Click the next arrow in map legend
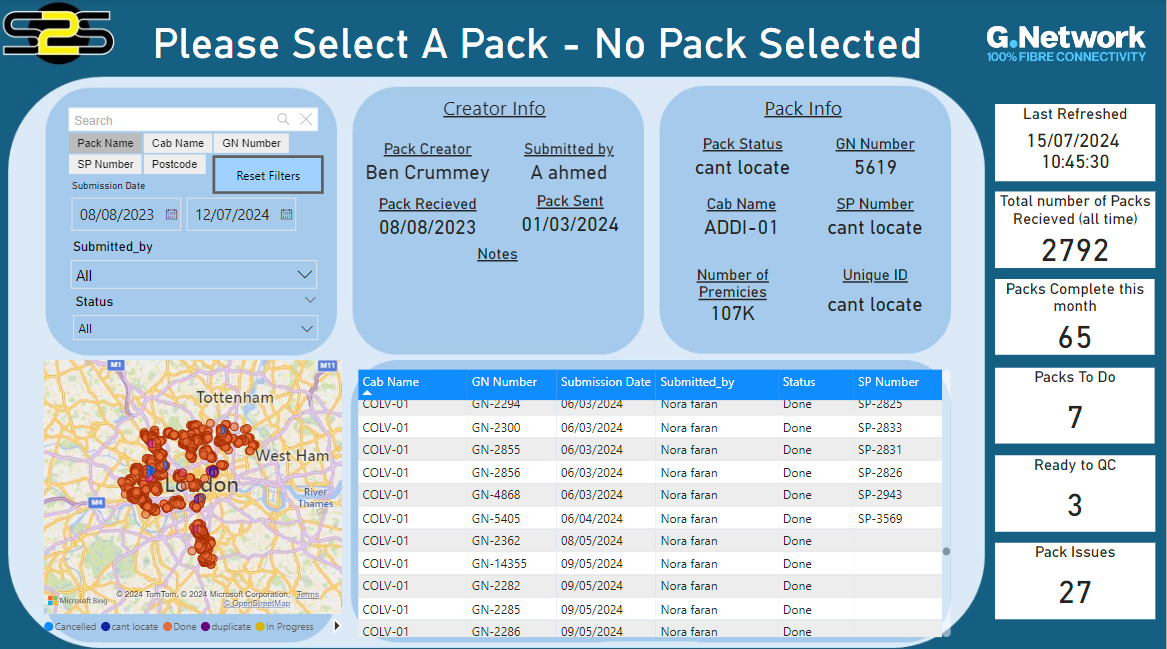The width and height of the screenshot is (1167, 649). (336, 626)
